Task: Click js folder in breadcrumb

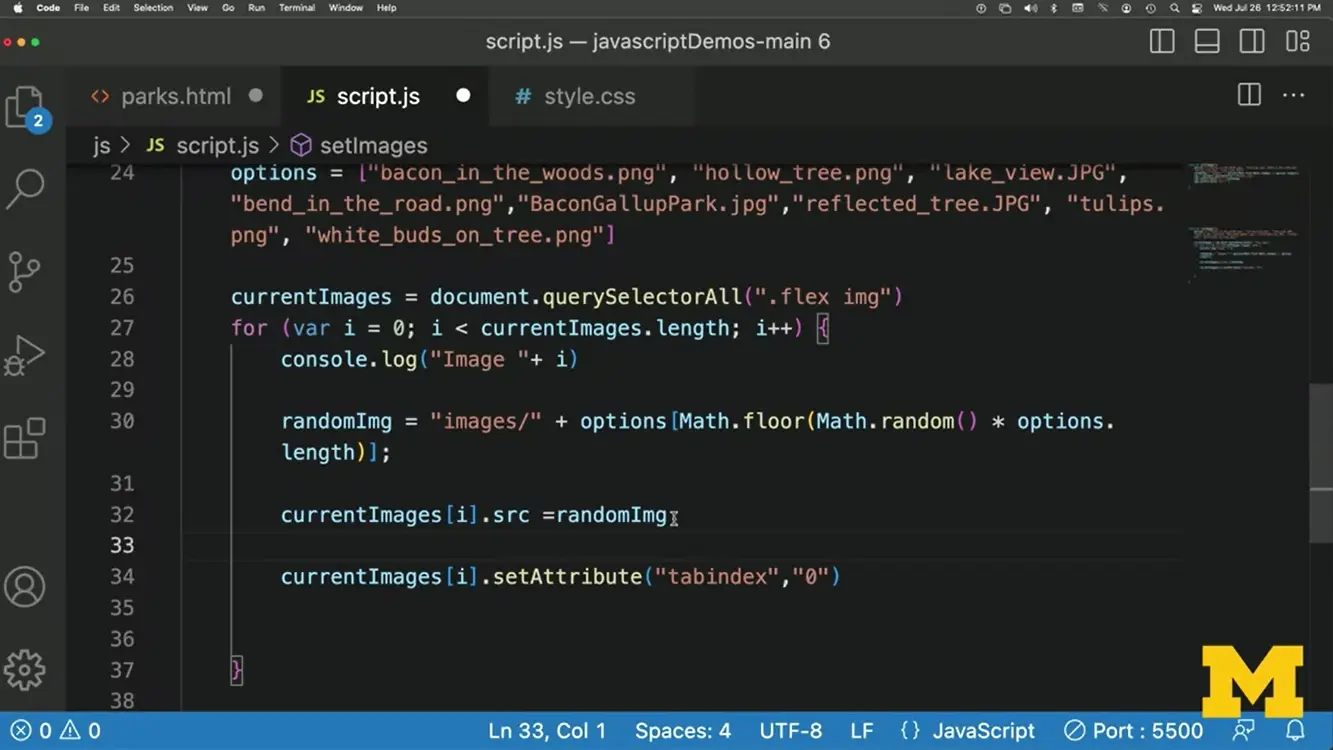Action: pos(102,146)
